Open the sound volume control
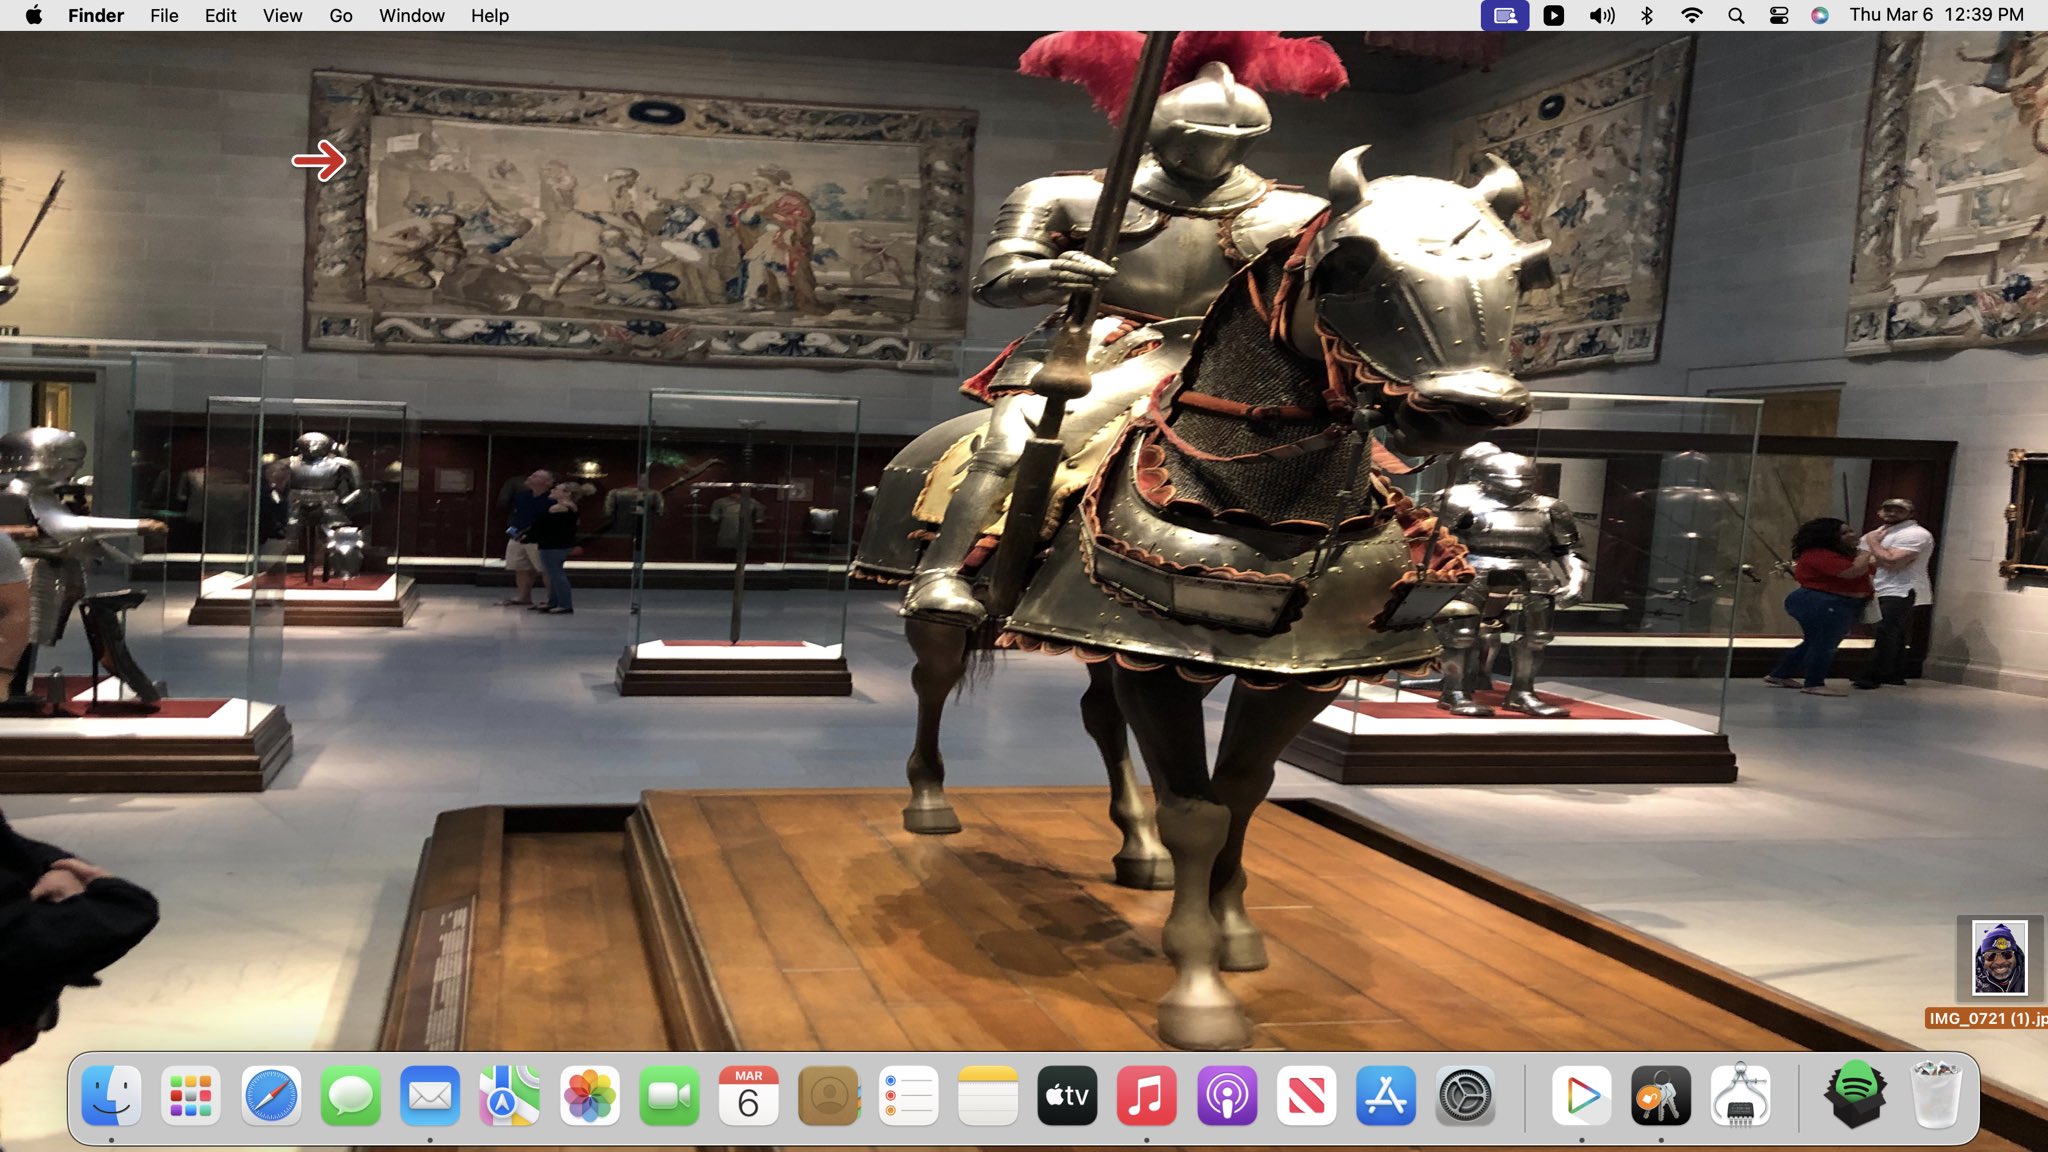This screenshot has width=2048, height=1152. point(1601,15)
